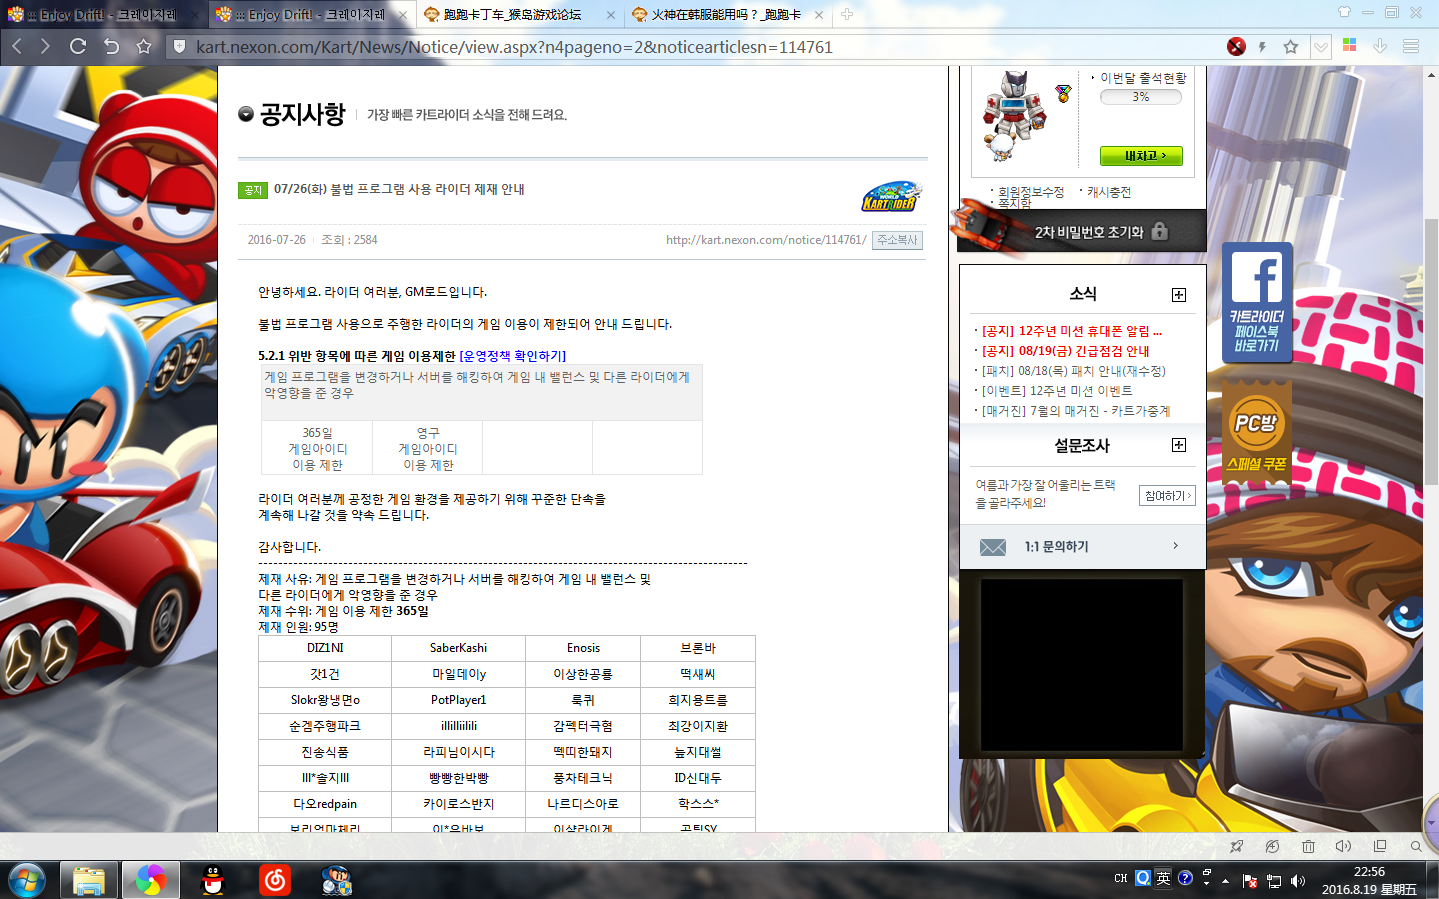Open the colorful apps grid icon
Viewport: 1439px width, 899px height.
click(x=1350, y=46)
